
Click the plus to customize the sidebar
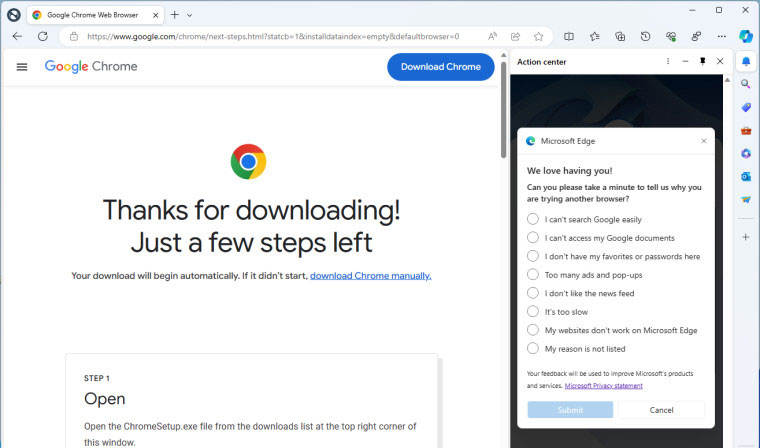pyautogui.click(x=746, y=237)
